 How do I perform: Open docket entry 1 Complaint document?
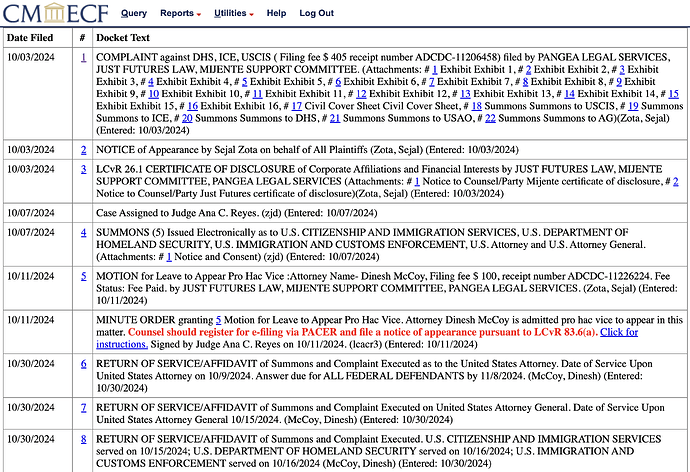(84, 57)
